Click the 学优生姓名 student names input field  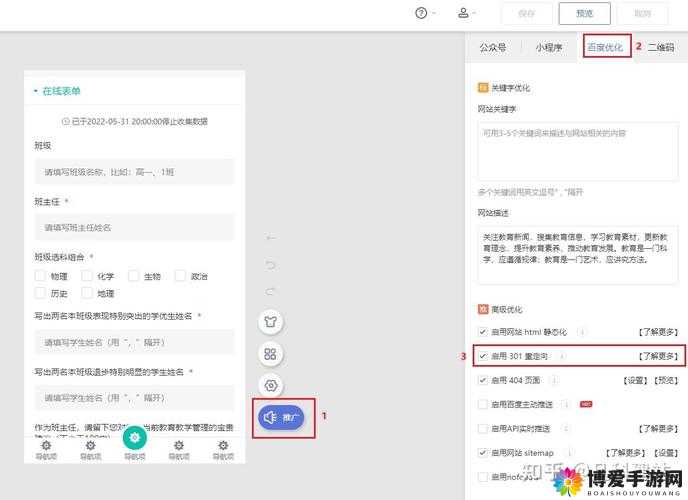(x=134, y=342)
